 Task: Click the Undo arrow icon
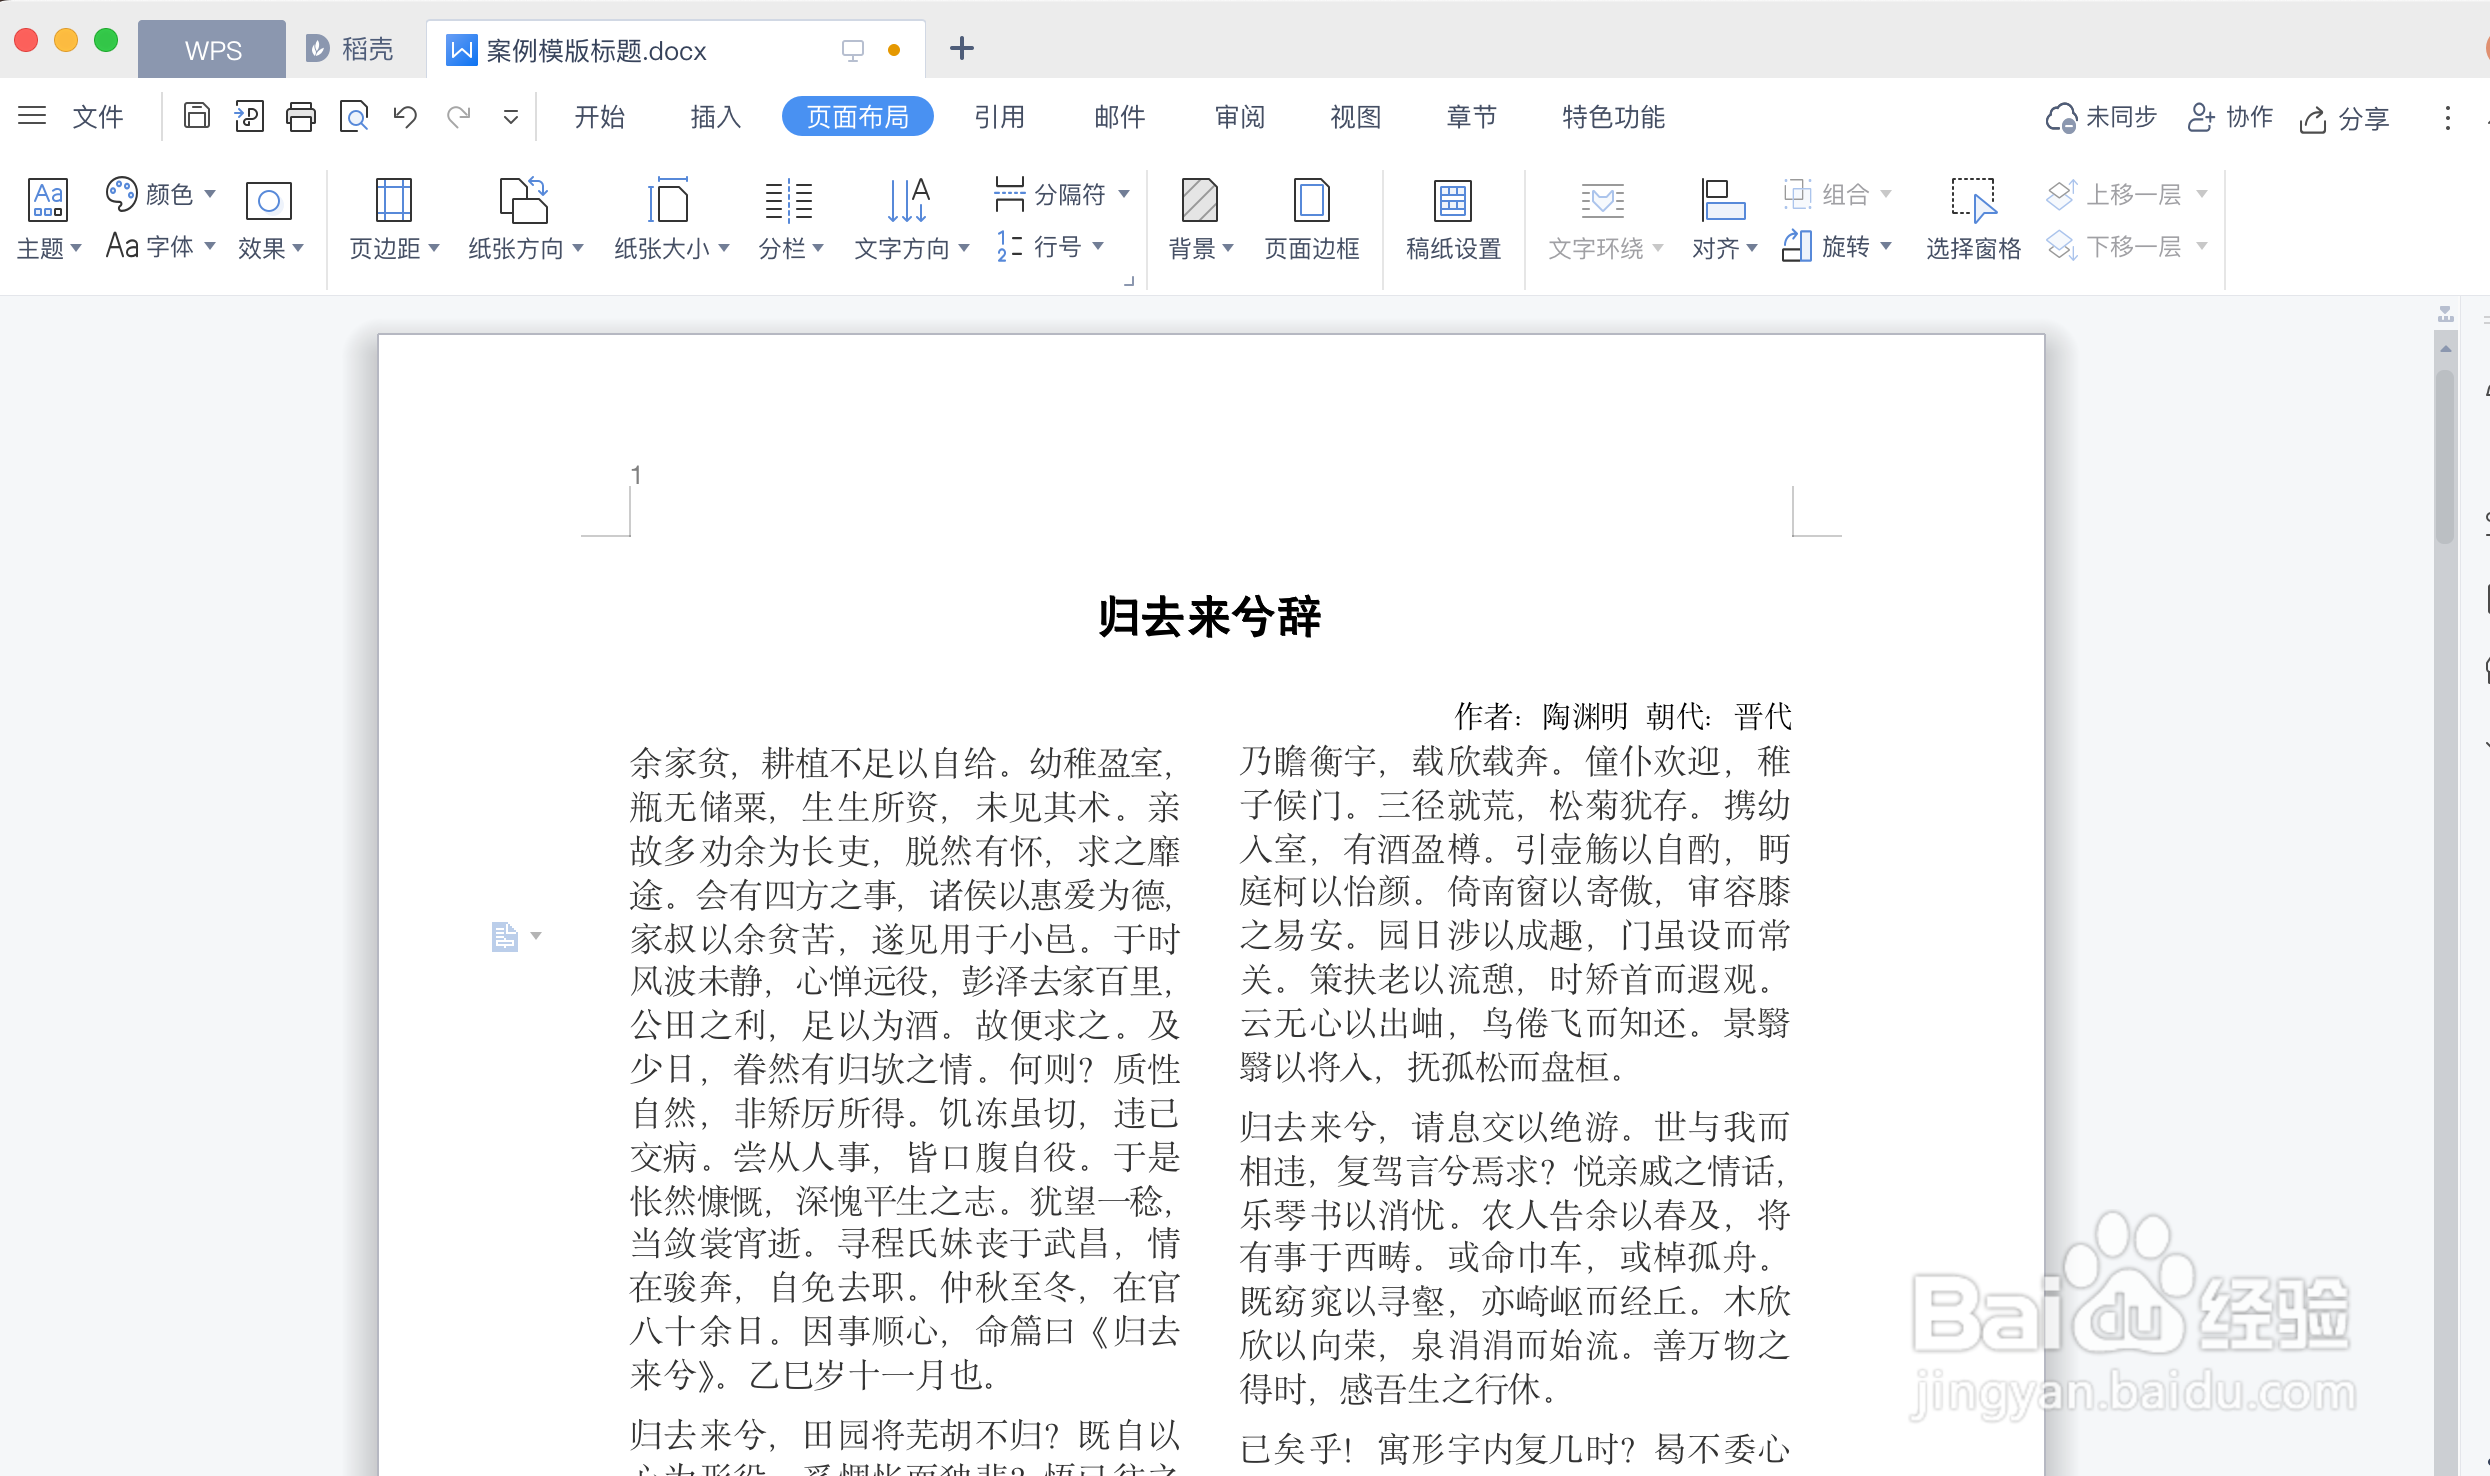tap(405, 117)
